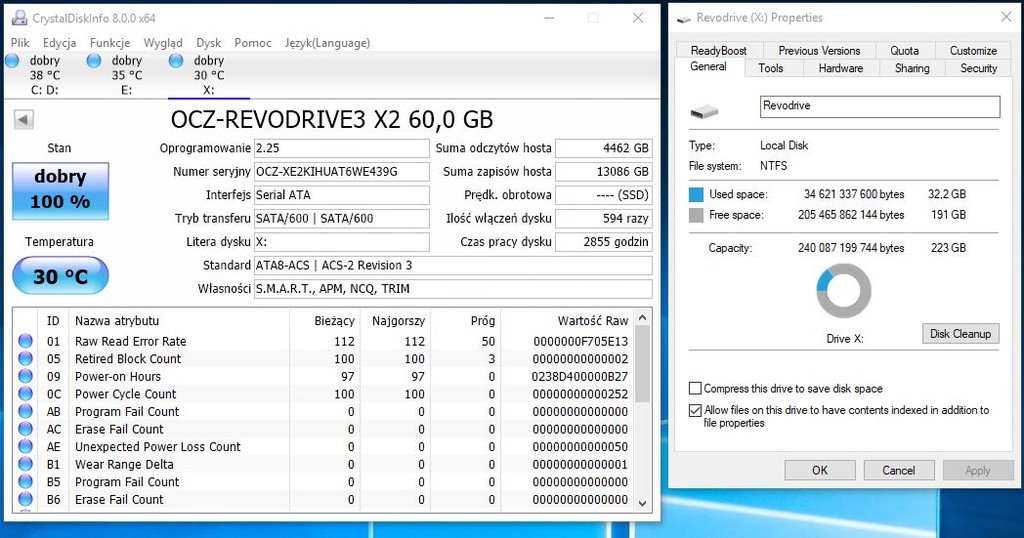
Task: Click status orb for B5 Program Fail Count
Action: pyautogui.click(x=25, y=482)
